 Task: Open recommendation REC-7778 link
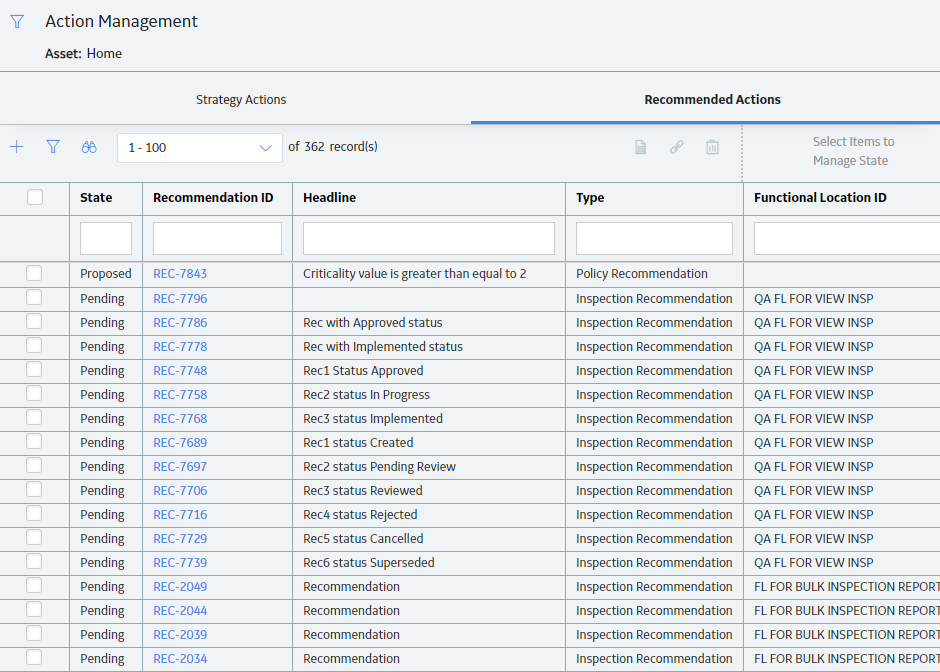pos(180,346)
